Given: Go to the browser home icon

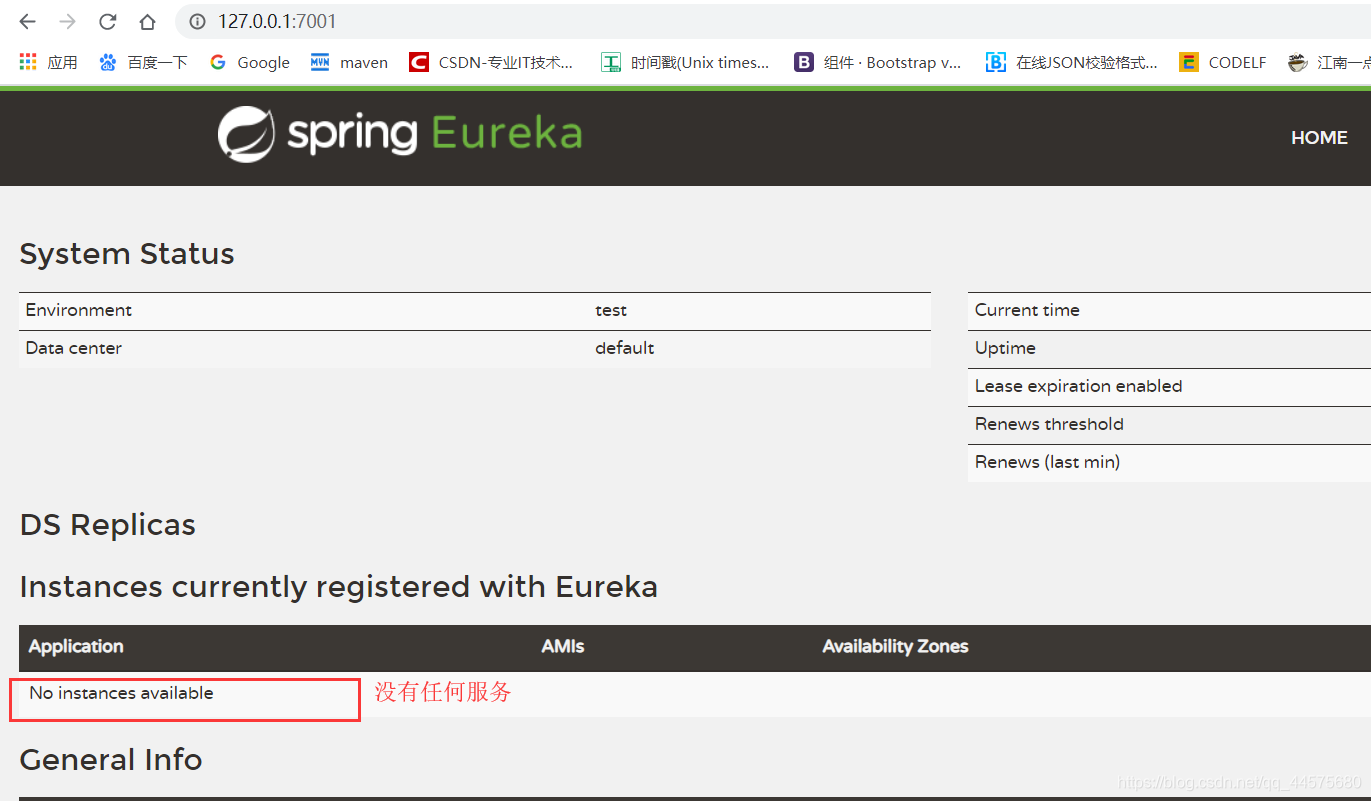Looking at the screenshot, I should pyautogui.click(x=147, y=21).
